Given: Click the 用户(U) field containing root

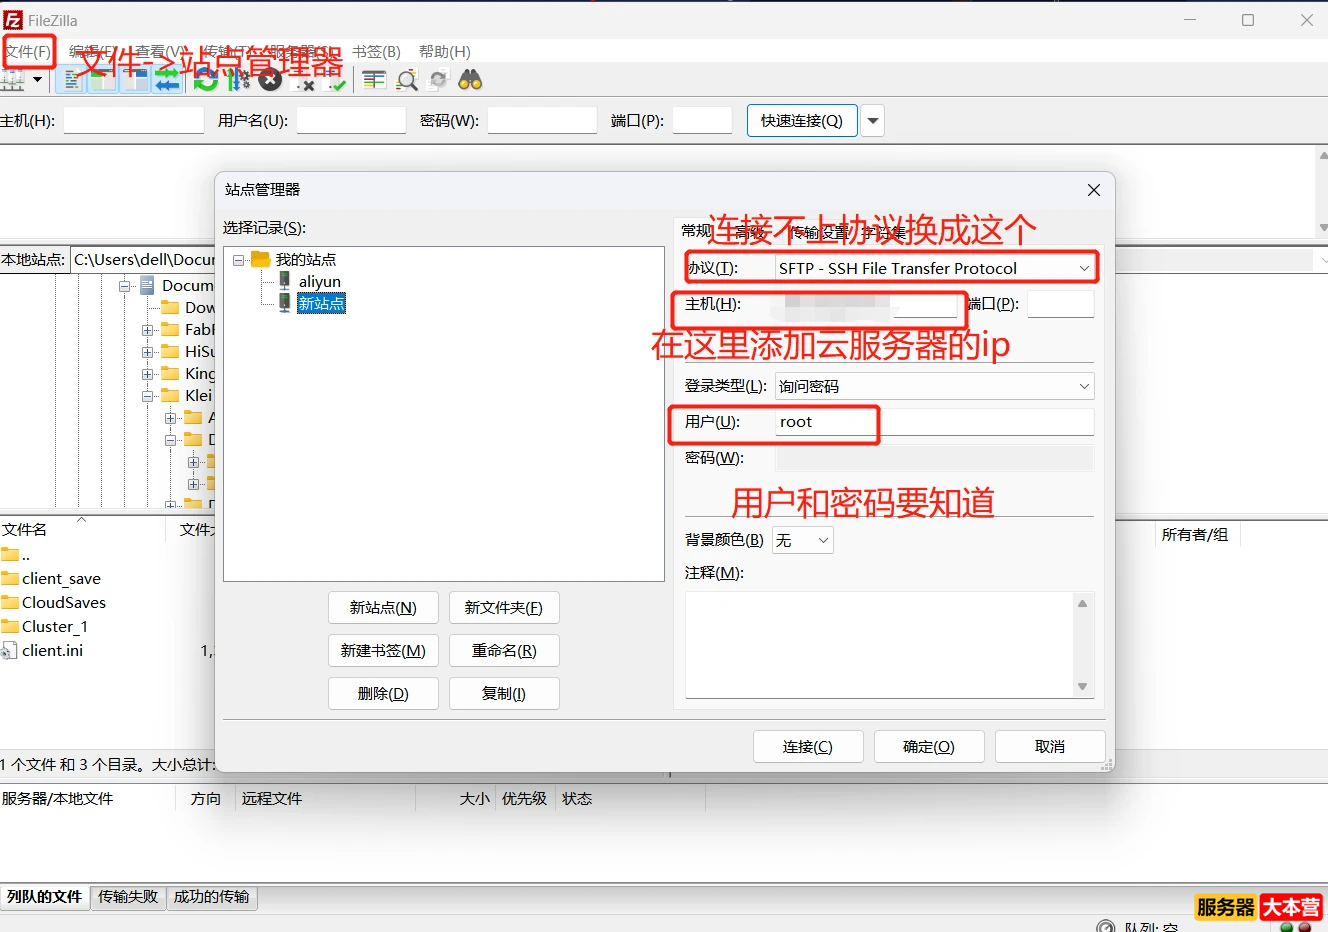Looking at the screenshot, I should pos(934,422).
